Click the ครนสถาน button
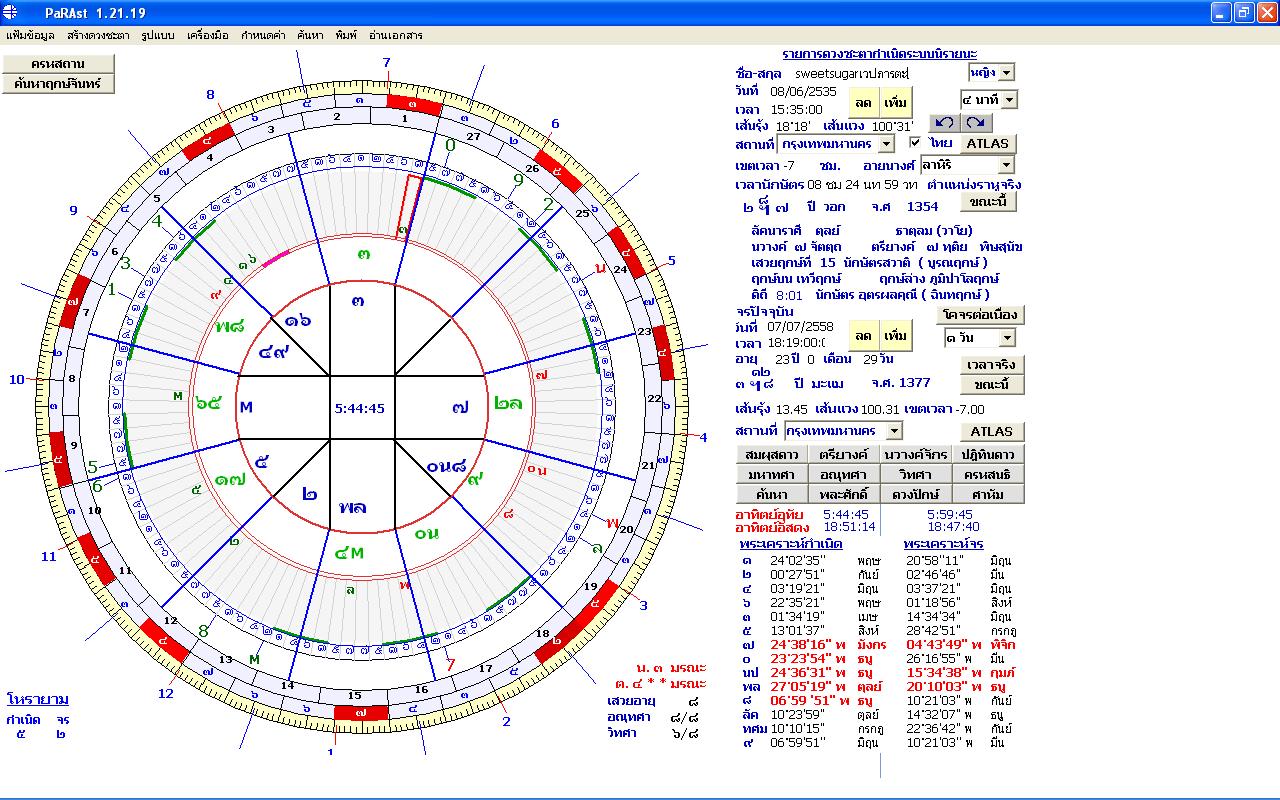This screenshot has height=800, width=1280. [x=59, y=63]
